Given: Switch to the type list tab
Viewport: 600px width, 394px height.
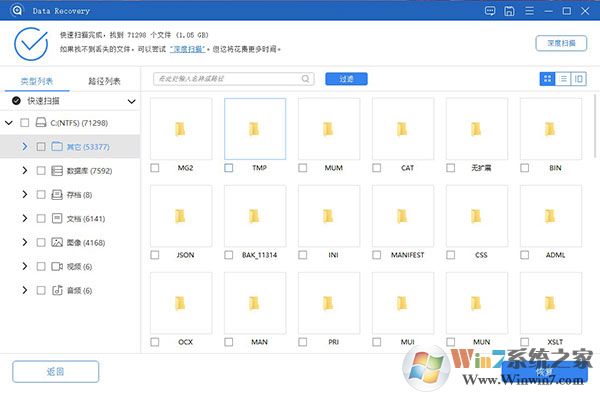Looking at the screenshot, I should [x=37, y=81].
